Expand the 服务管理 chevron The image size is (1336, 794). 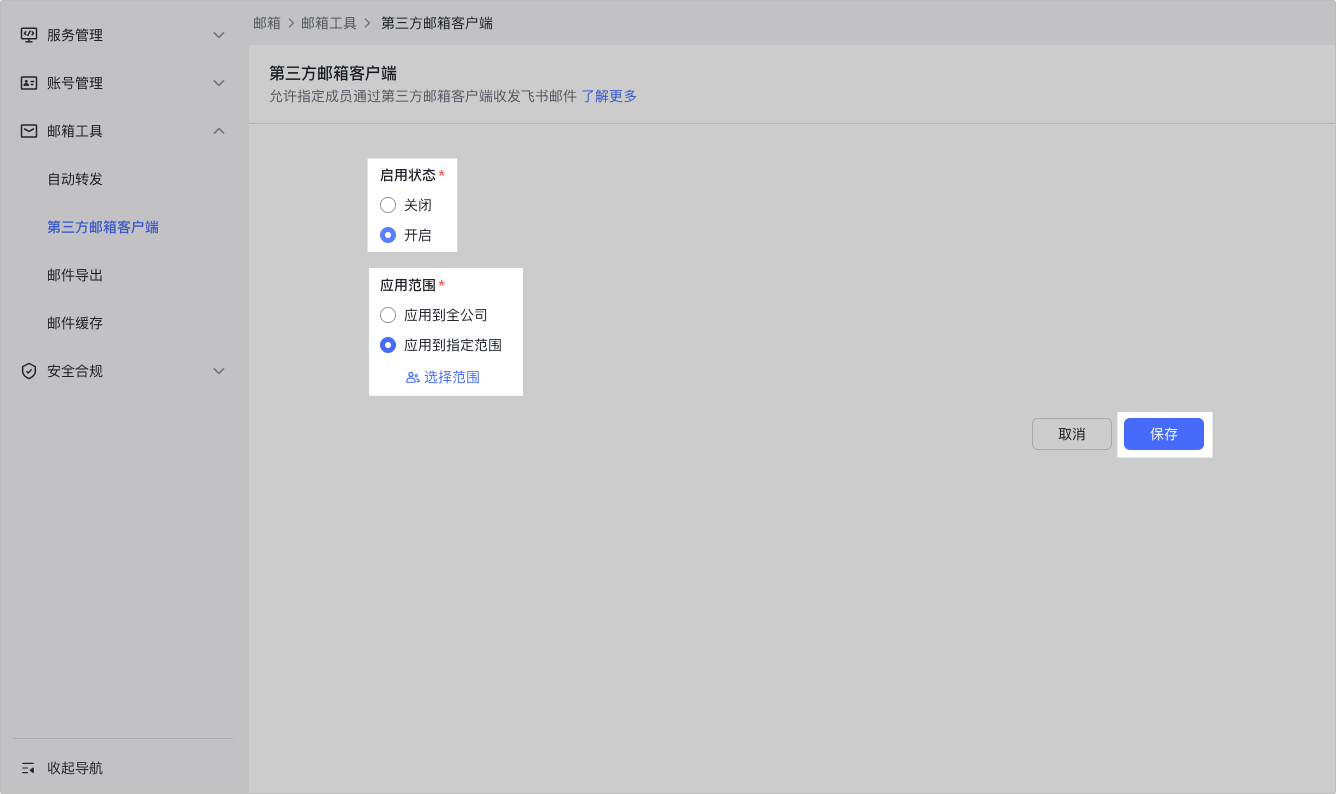pyautogui.click(x=219, y=35)
